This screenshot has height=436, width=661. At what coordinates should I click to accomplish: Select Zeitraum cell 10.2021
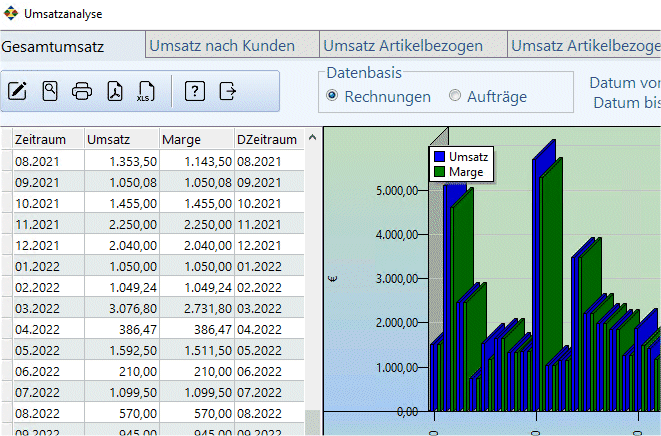48,203
